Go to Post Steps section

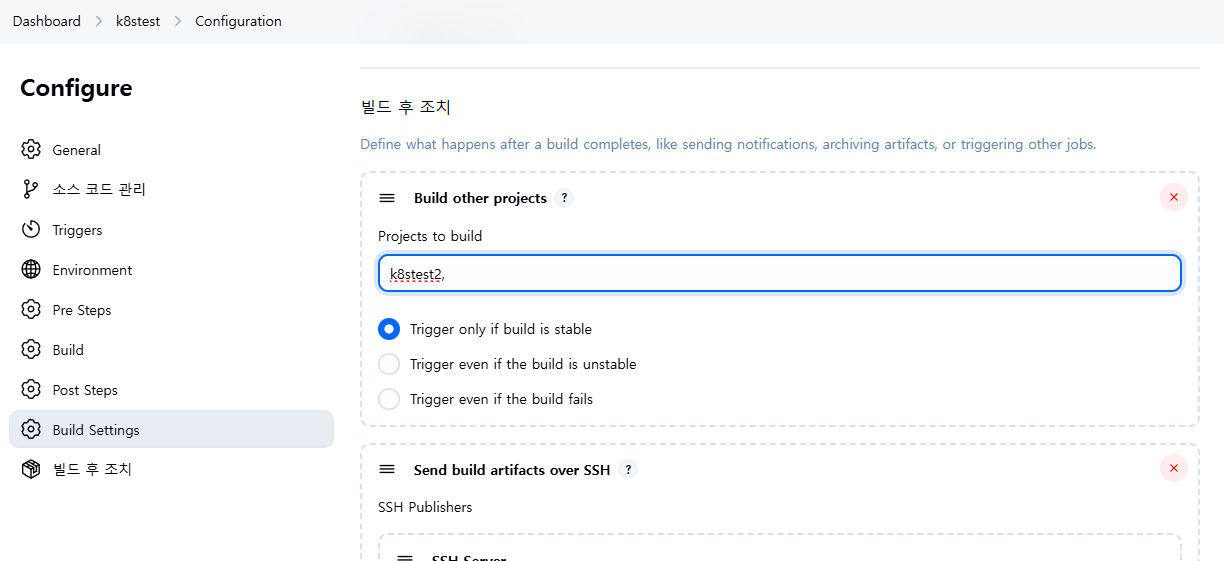coord(85,390)
